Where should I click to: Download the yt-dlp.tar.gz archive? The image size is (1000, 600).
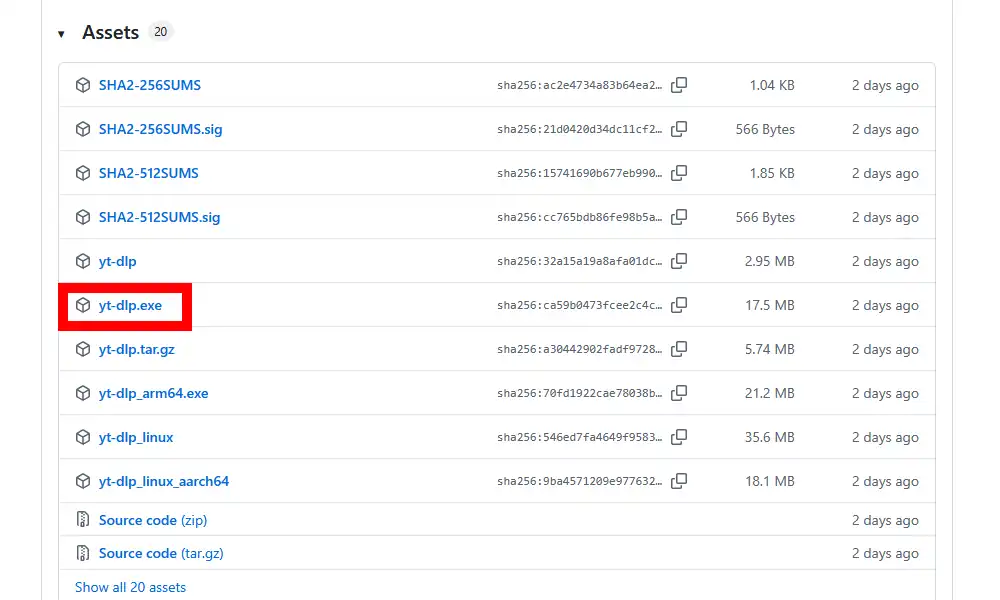[136, 349]
